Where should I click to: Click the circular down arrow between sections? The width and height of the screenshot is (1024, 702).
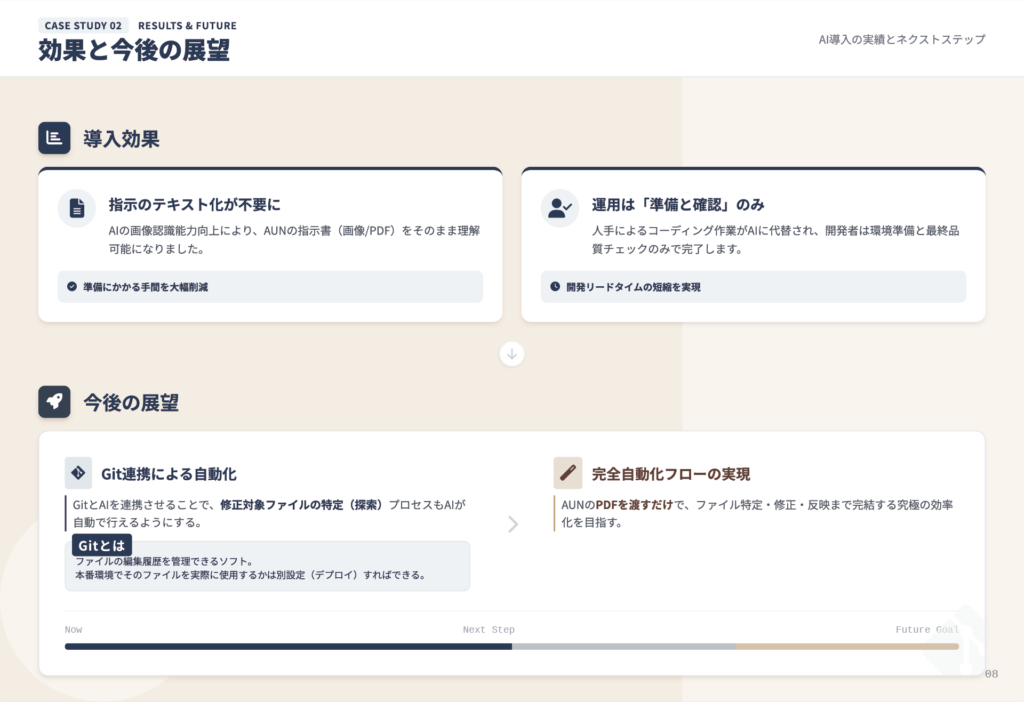[512, 354]
